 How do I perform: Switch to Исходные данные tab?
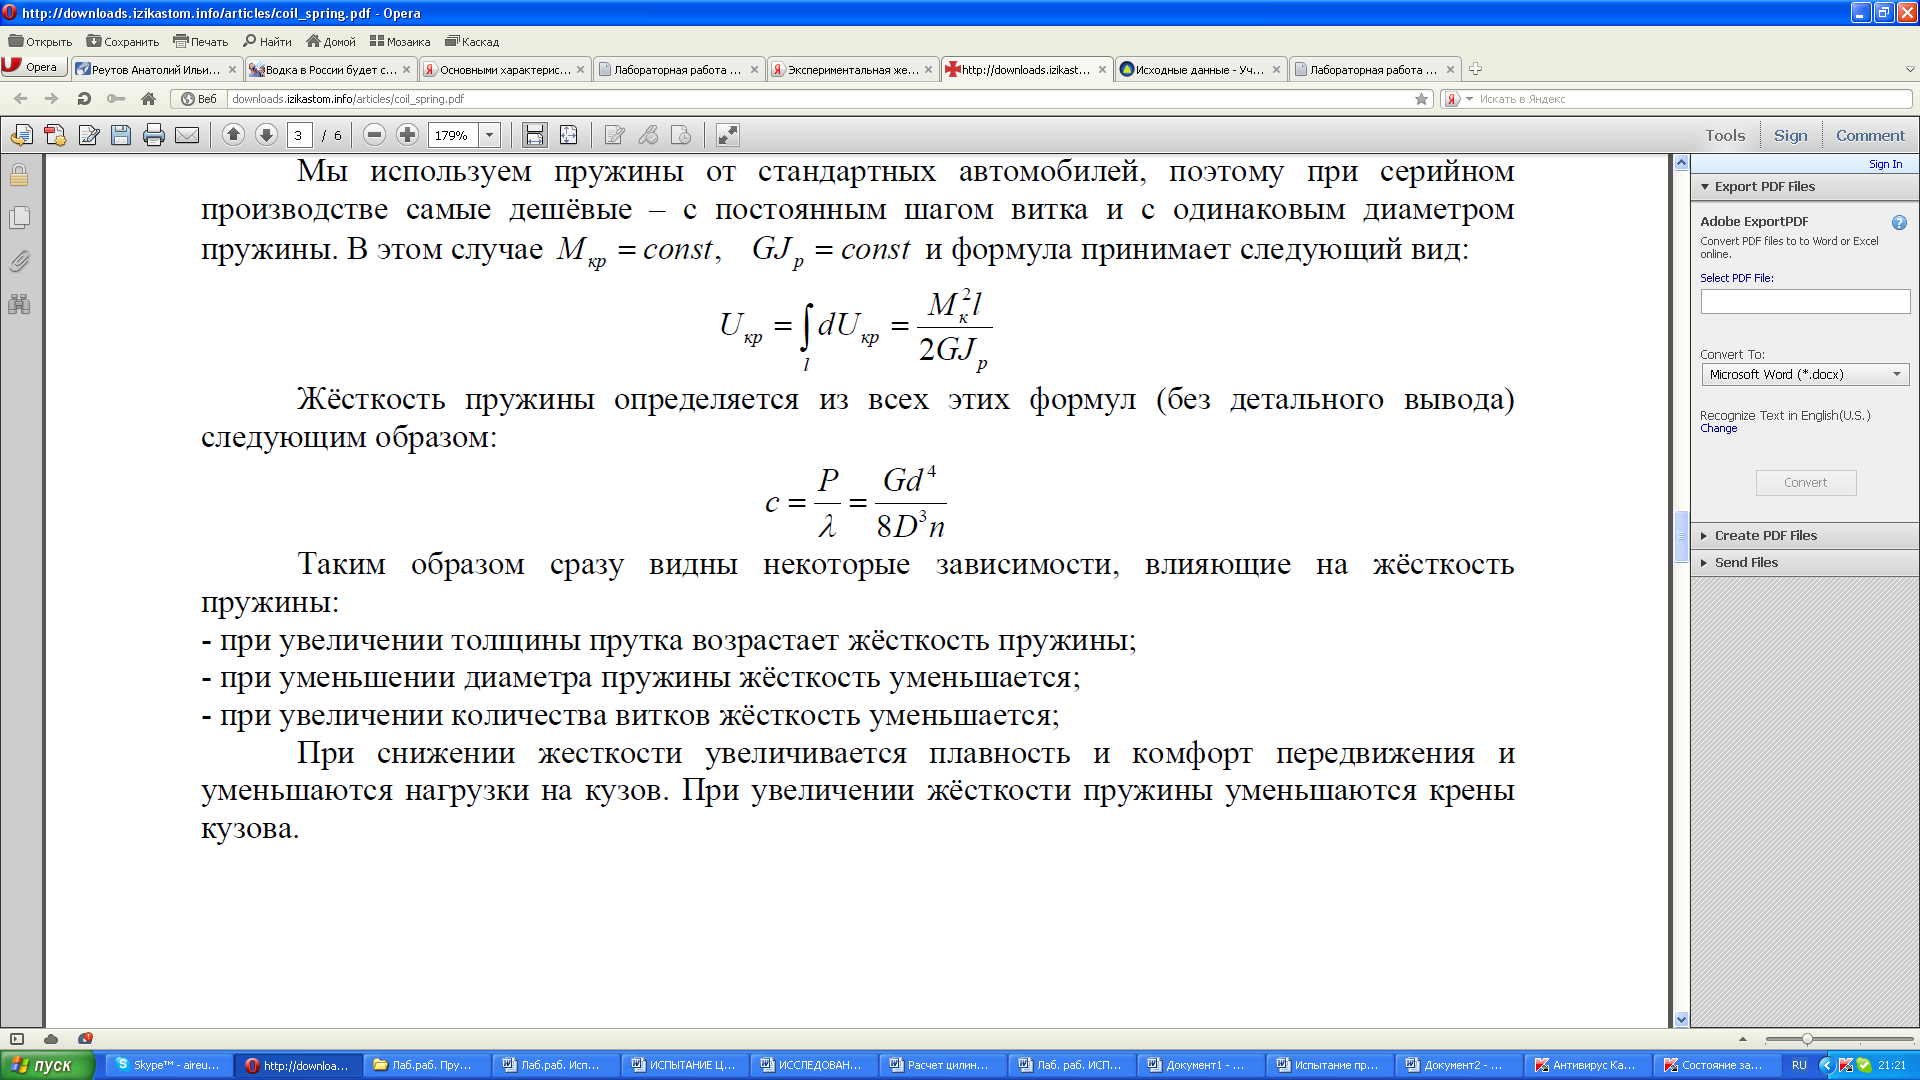point(1201,69)
